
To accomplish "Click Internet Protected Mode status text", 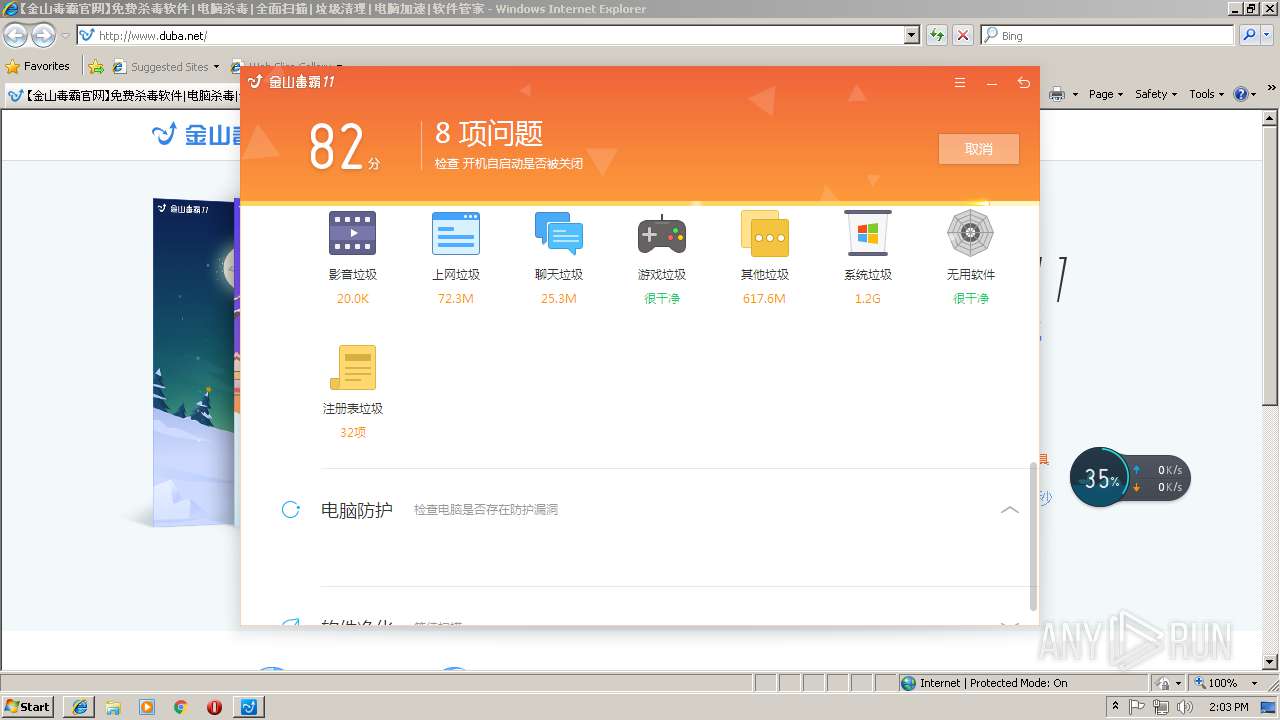I will (993, 683).
